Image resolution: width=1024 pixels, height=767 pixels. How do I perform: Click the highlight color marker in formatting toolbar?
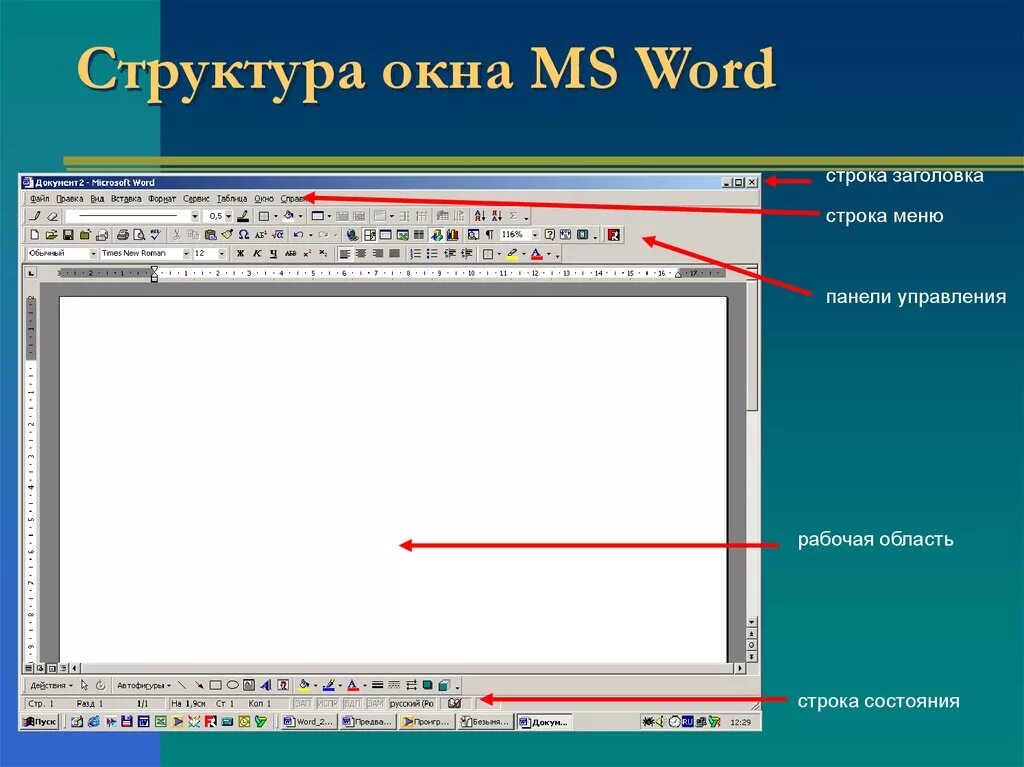[x=512, y=253]
